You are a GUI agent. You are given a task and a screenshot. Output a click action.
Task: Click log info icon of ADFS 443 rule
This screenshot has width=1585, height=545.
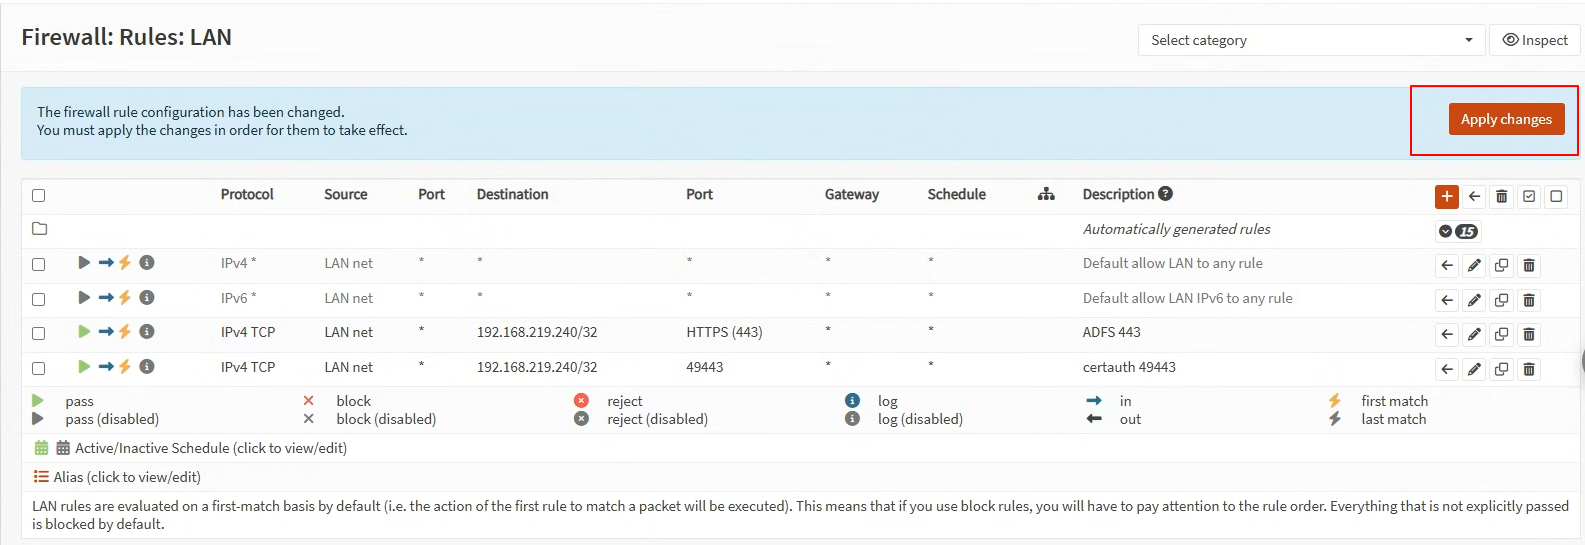[147, 332]
